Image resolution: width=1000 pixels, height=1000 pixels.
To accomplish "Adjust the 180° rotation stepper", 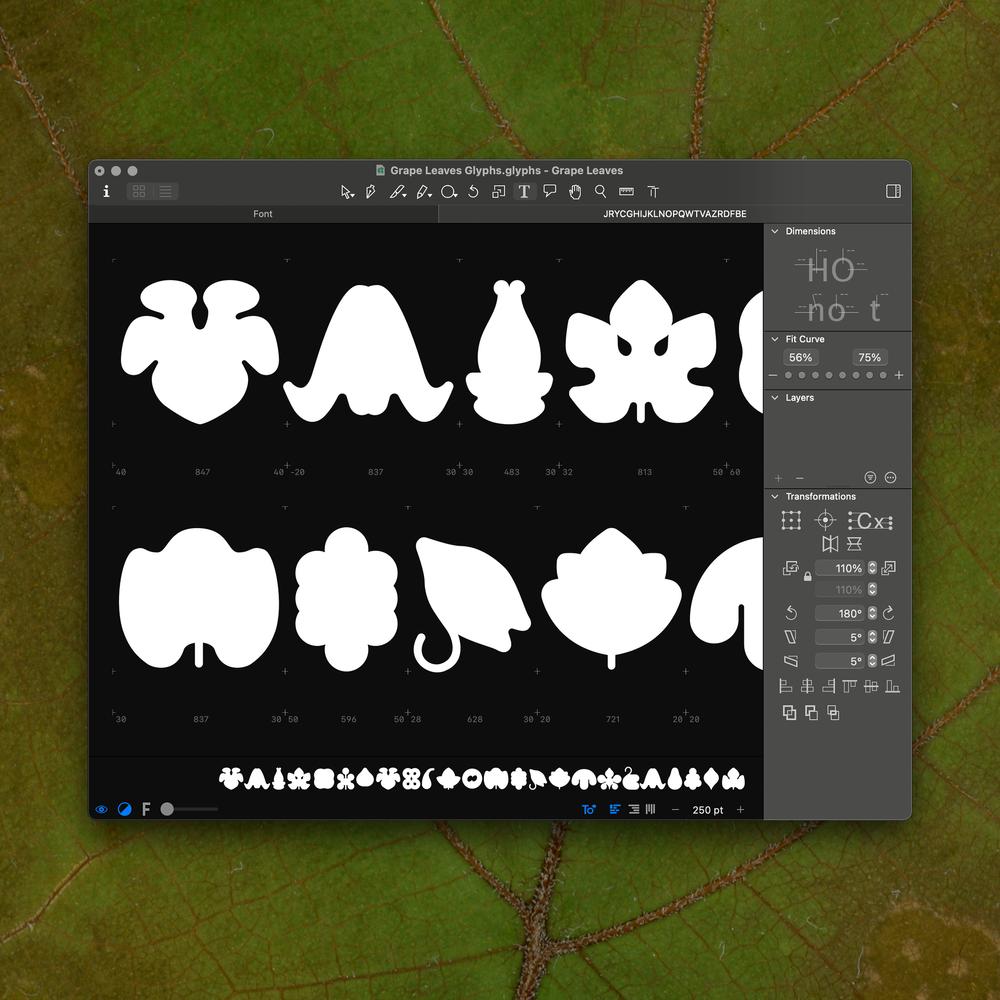I will pos(872,614).
